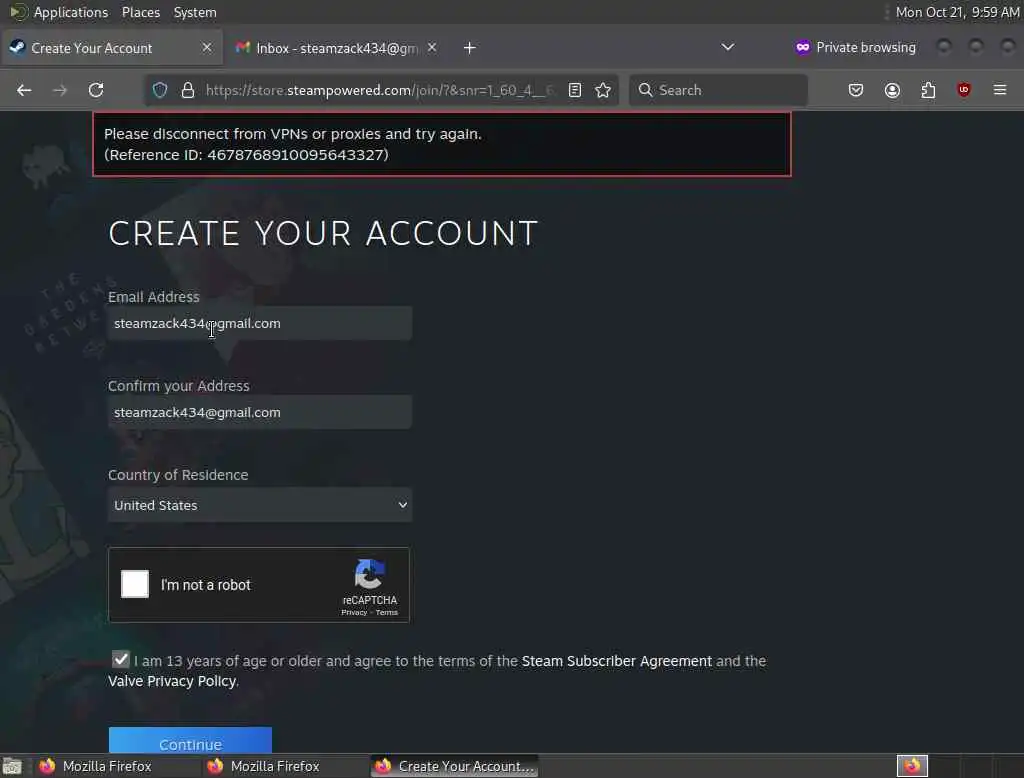This screenshot has height=778, width=1024.
Task: Expand the Country of Residence dropdown
Action: tap(260, 505)
